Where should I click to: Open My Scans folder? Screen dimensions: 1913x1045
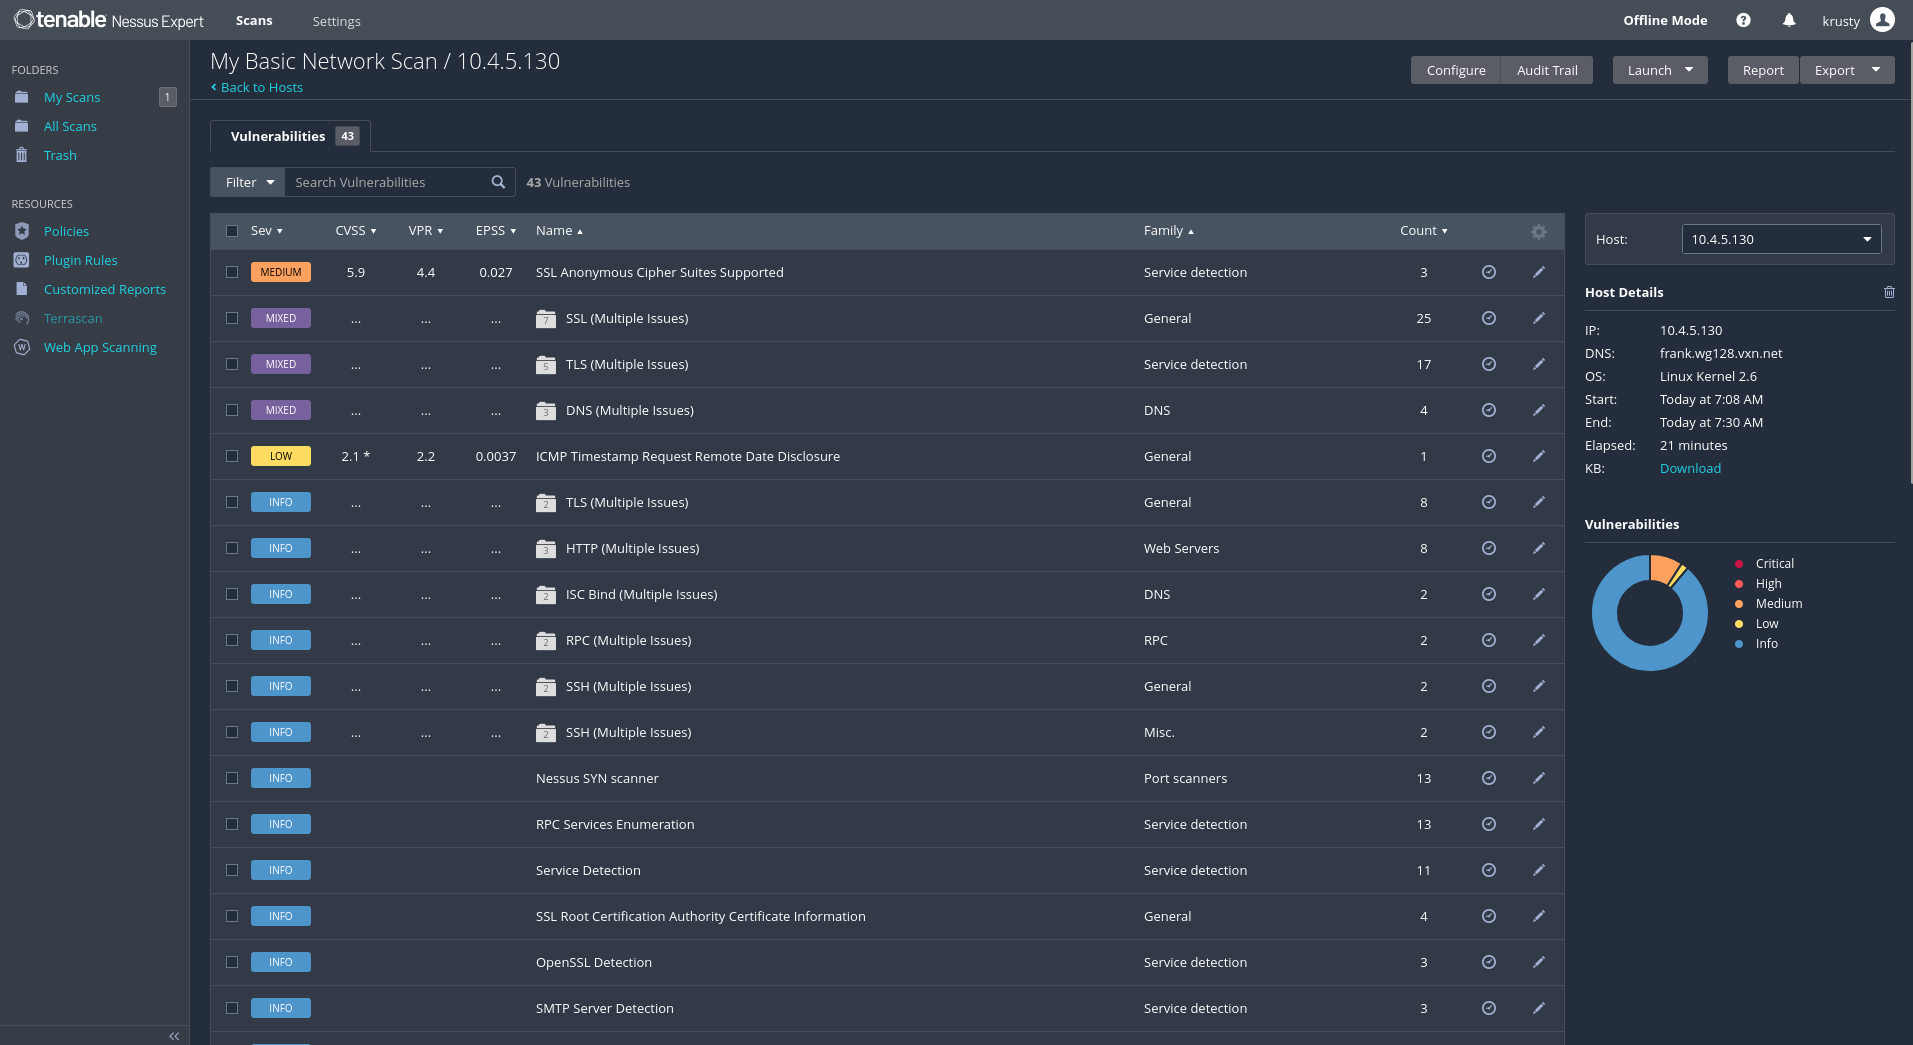[x=72, y=97]
